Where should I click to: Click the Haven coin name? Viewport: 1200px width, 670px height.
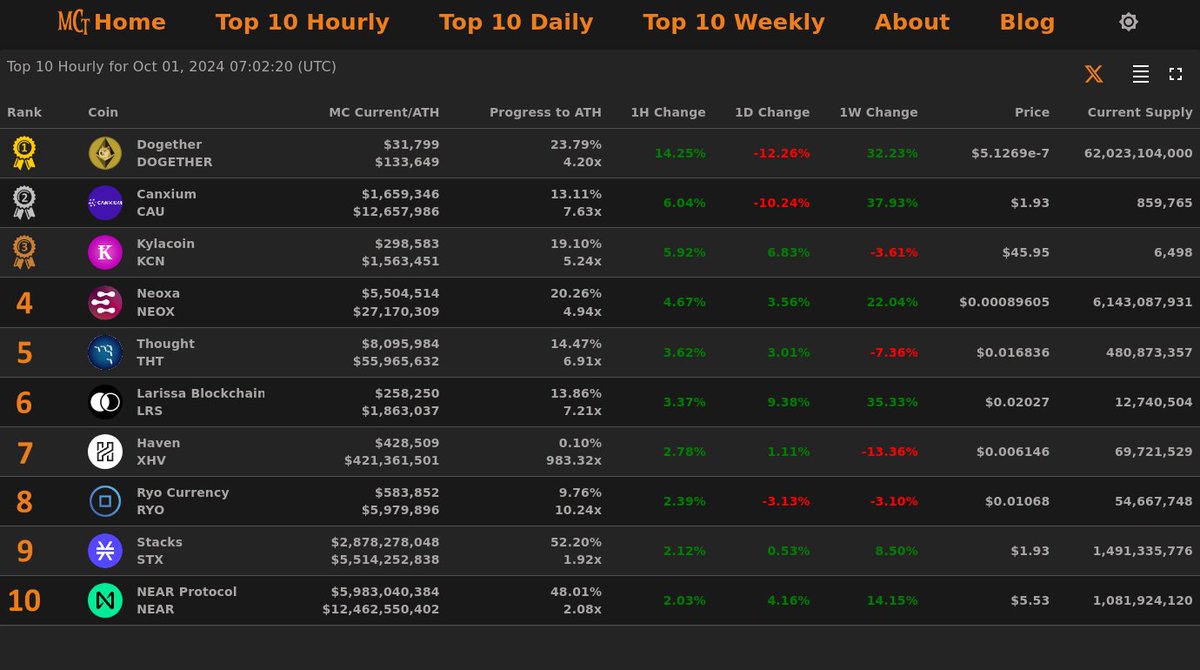click(159, 443)
